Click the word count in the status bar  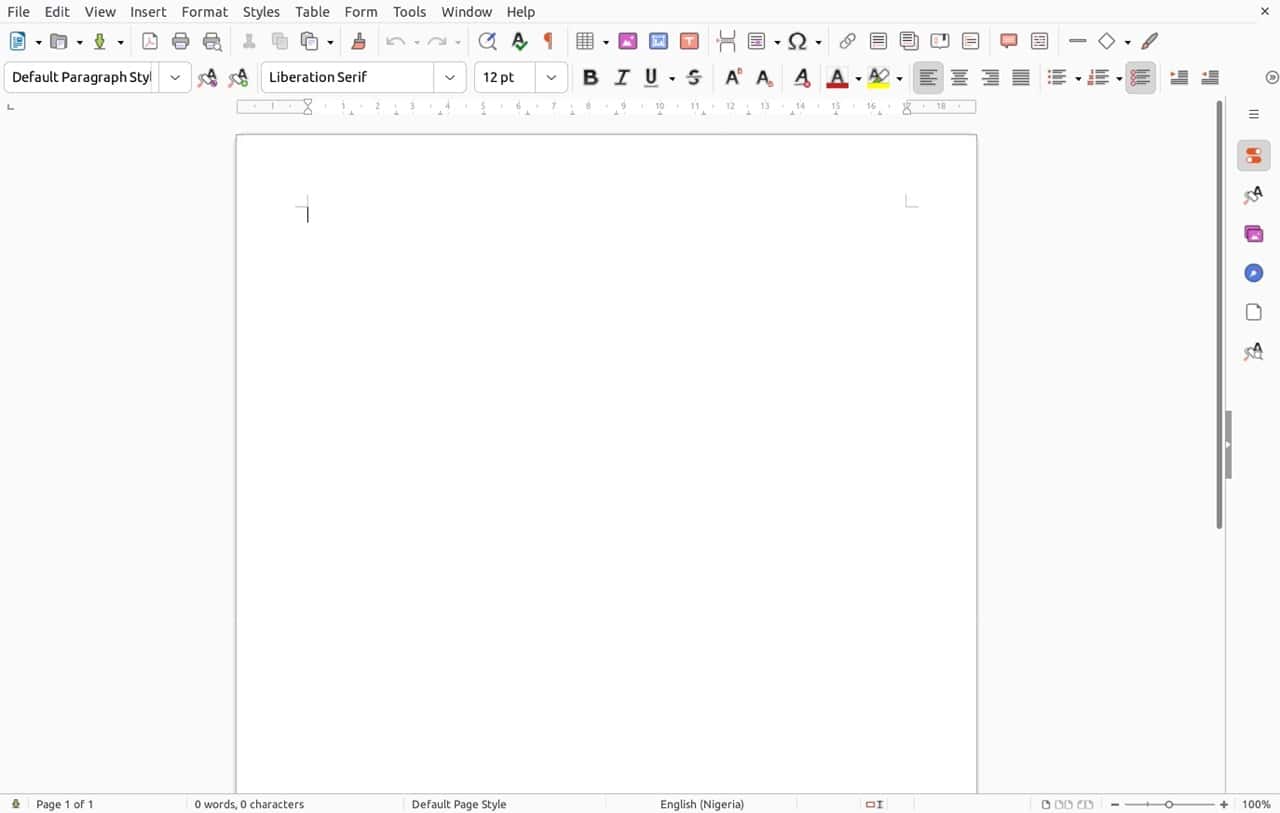coord(249,804)
